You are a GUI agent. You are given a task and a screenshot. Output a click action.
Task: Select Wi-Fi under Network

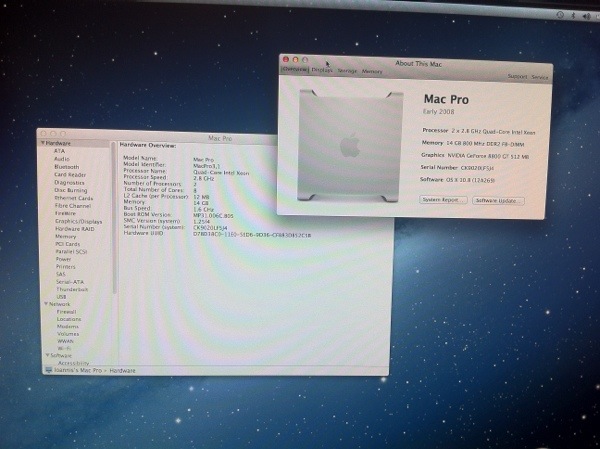point(64,348)
